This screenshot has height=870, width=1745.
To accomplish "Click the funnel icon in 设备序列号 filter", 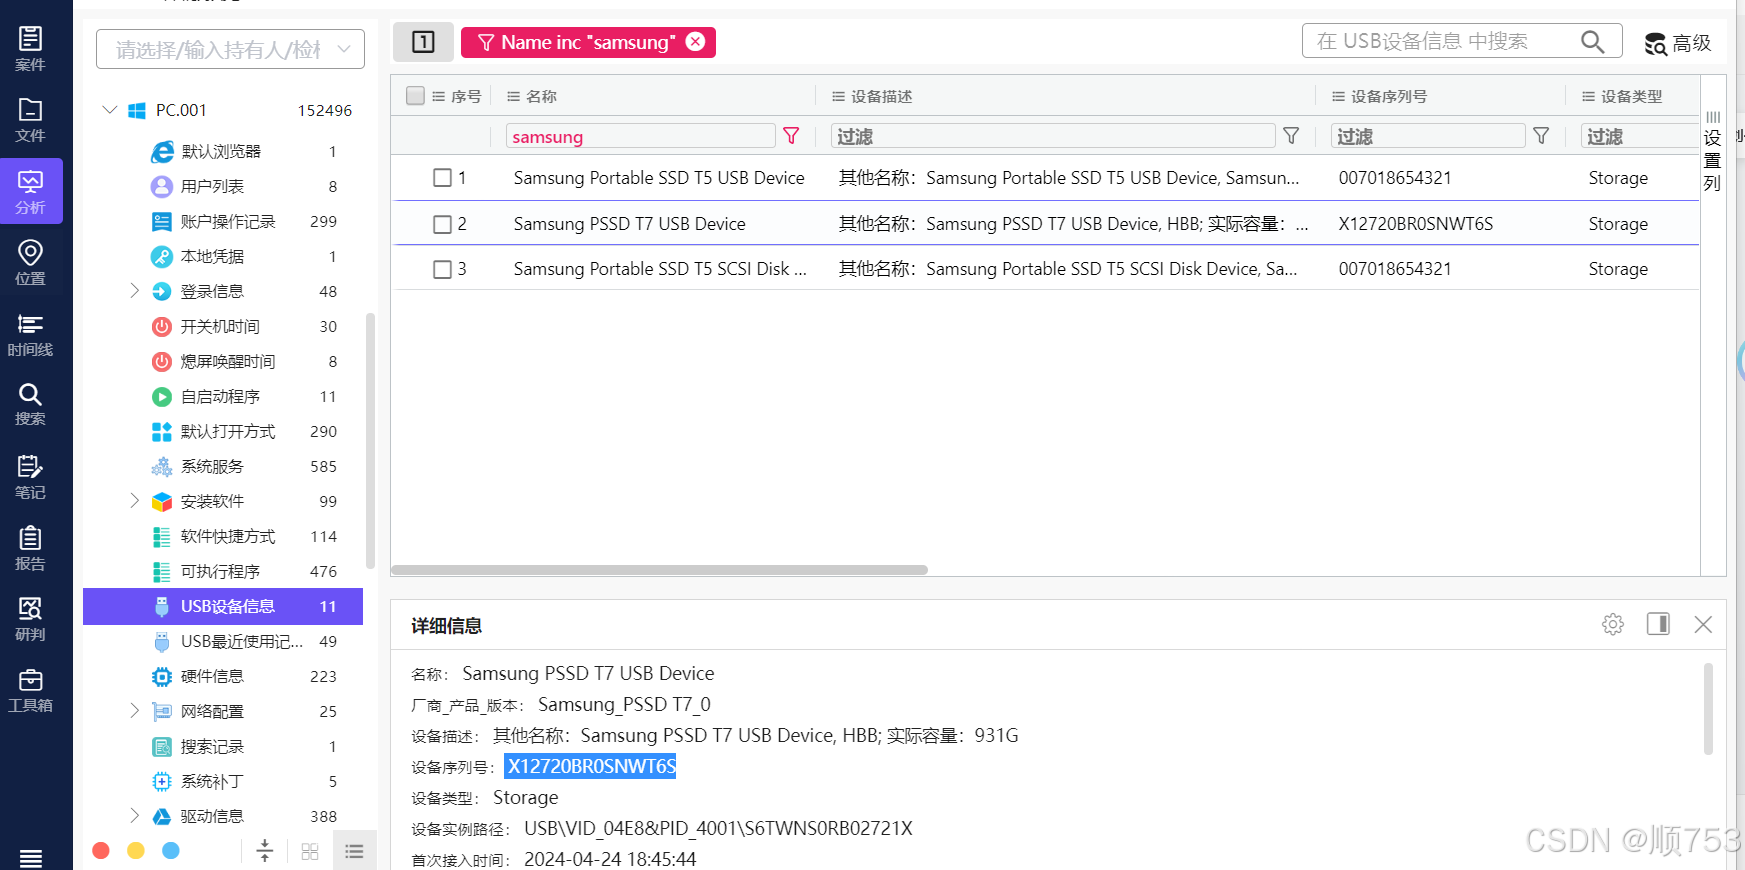I will [1541, 136].
